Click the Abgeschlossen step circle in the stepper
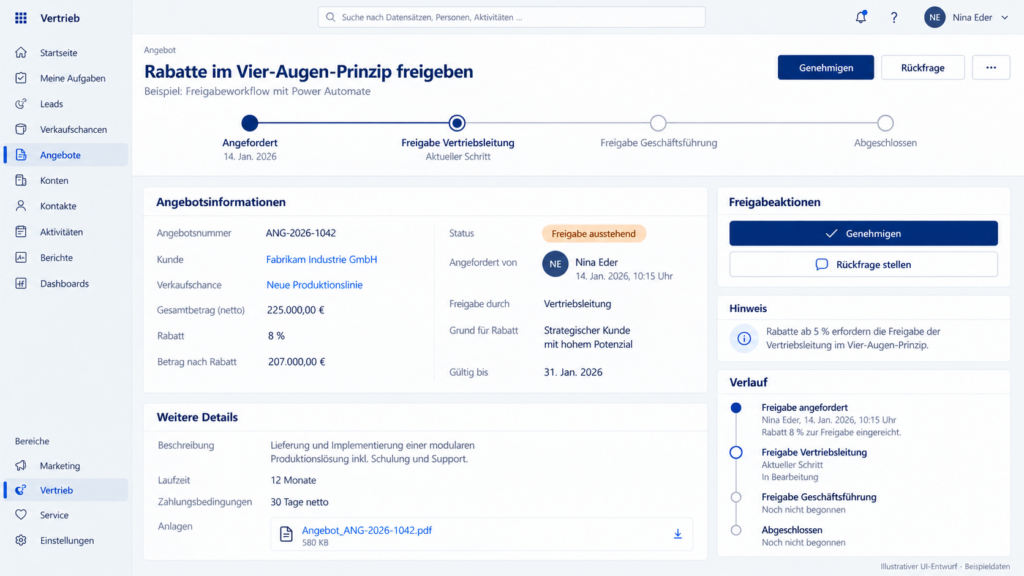 click(x=886, y=123)
